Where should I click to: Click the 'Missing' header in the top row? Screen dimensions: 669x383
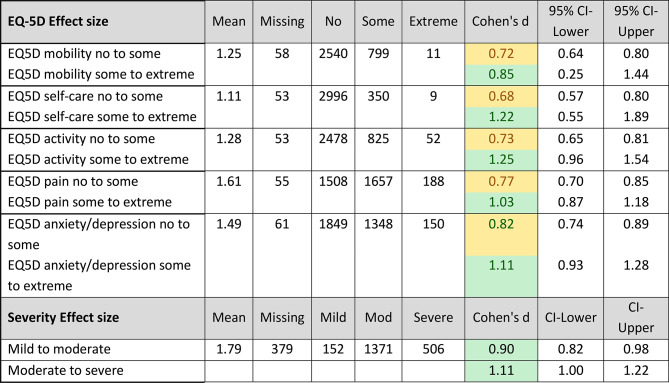point(282,22)
